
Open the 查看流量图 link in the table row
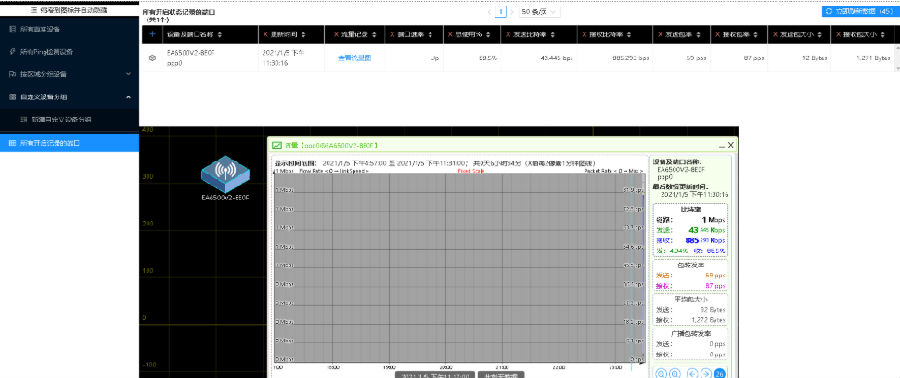click(x=355, y=58)
